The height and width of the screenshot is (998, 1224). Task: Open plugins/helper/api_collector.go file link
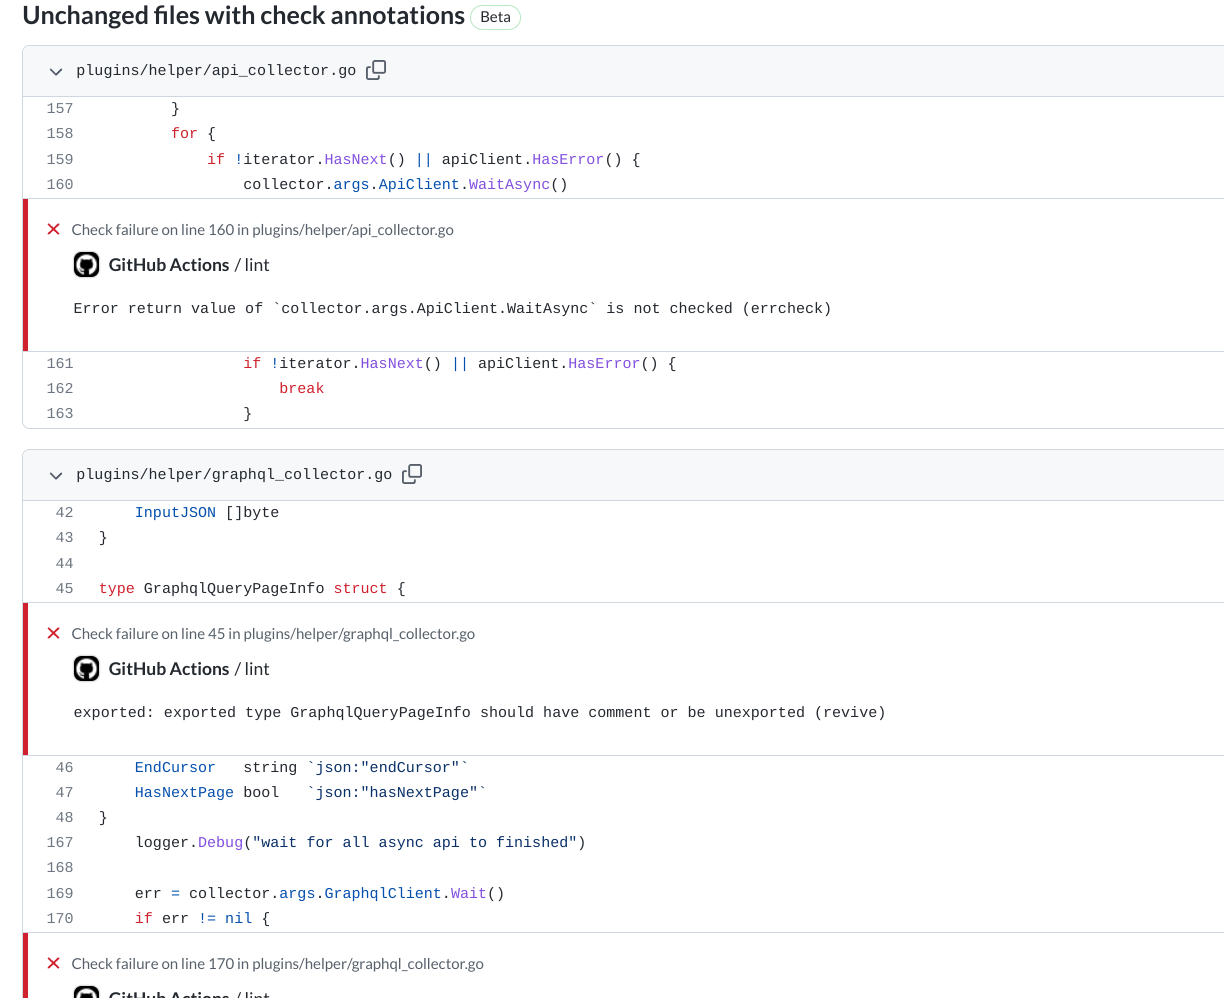(216, 71)
